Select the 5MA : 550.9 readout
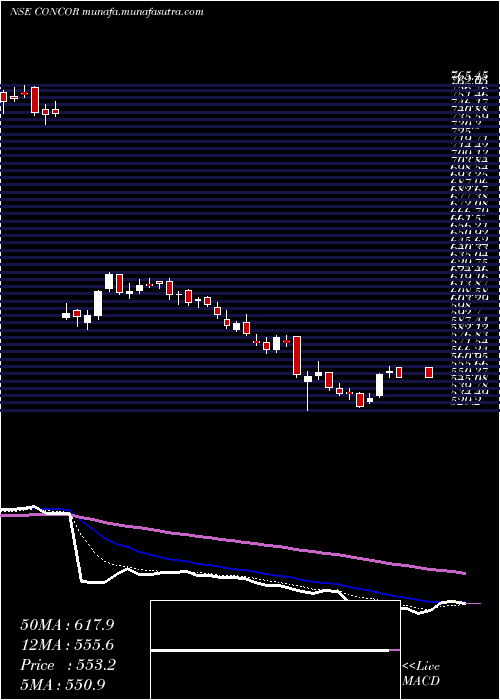This screenshot has height=700, width=500. pos(65,685)
